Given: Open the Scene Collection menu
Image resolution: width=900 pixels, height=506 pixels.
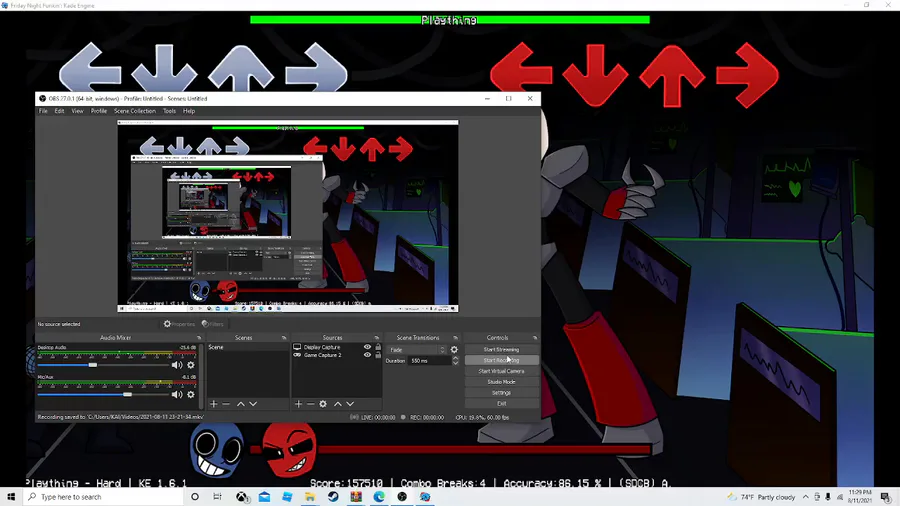Looking at the screenshot, I should point(135,111).
